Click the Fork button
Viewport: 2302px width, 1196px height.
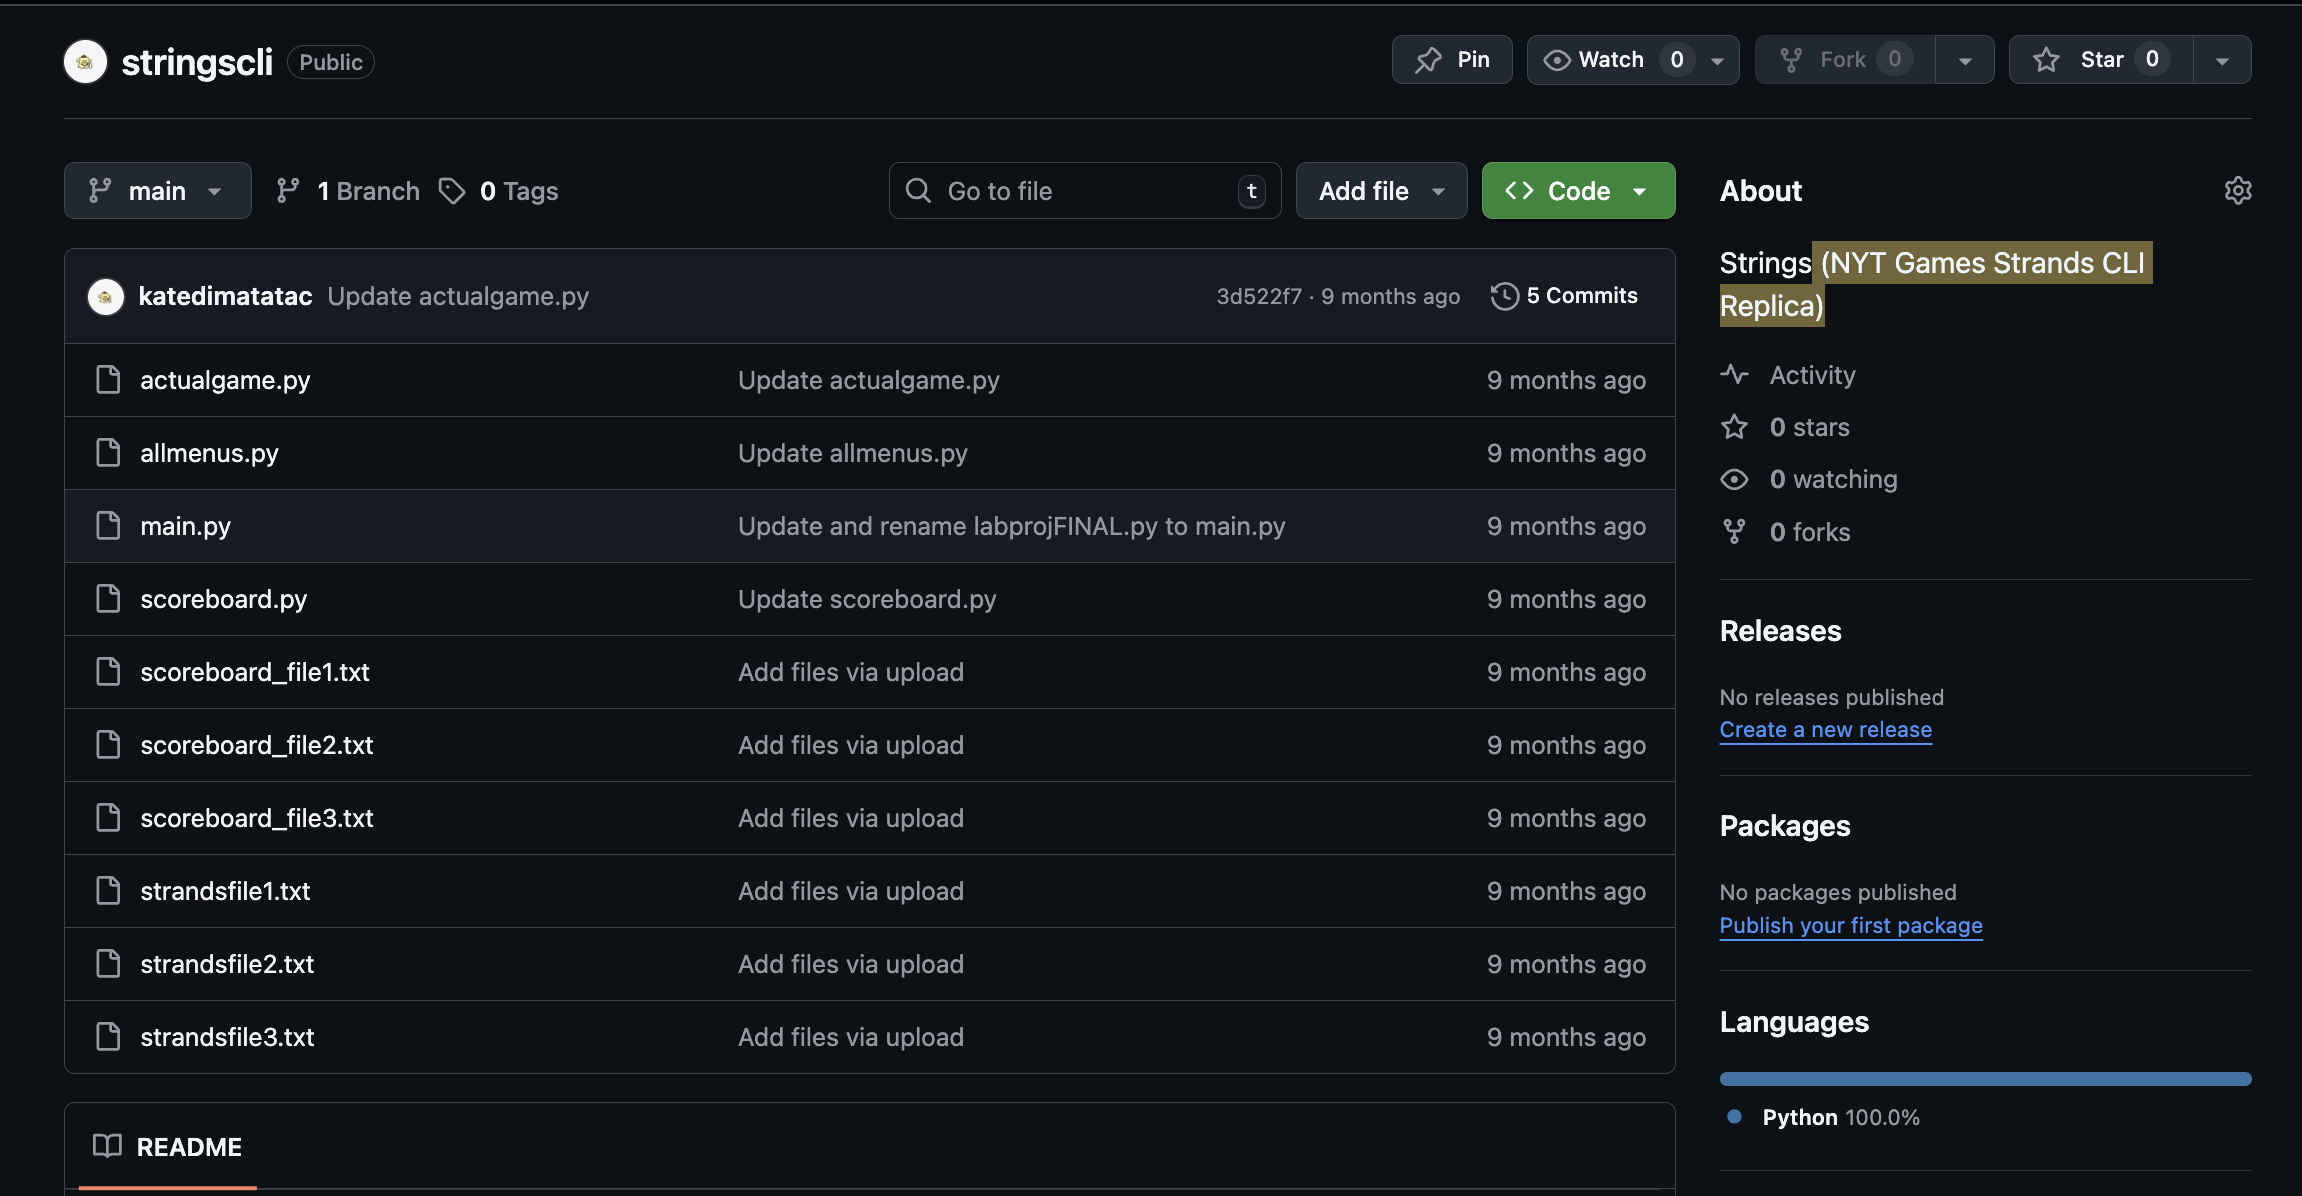click(1845, 60)
